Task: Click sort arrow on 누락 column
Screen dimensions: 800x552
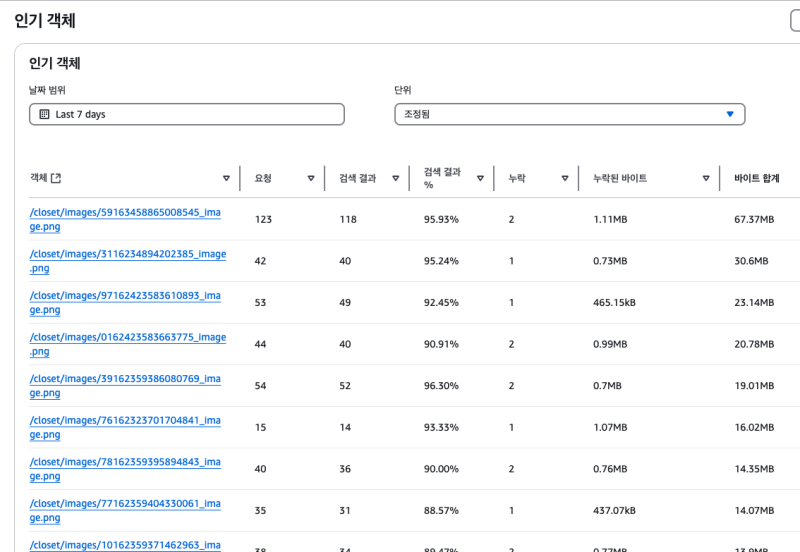Action: (x=565, y=179)
